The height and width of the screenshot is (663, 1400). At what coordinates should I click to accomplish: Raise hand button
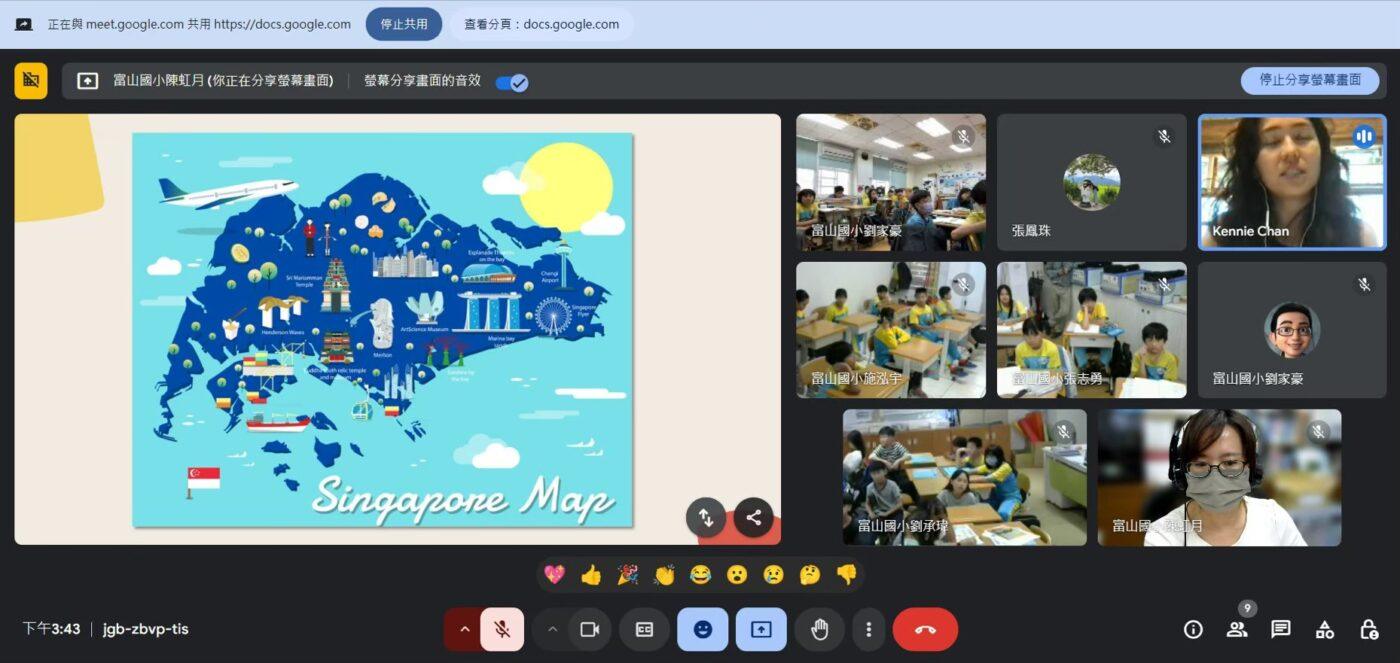pos(820,629)
